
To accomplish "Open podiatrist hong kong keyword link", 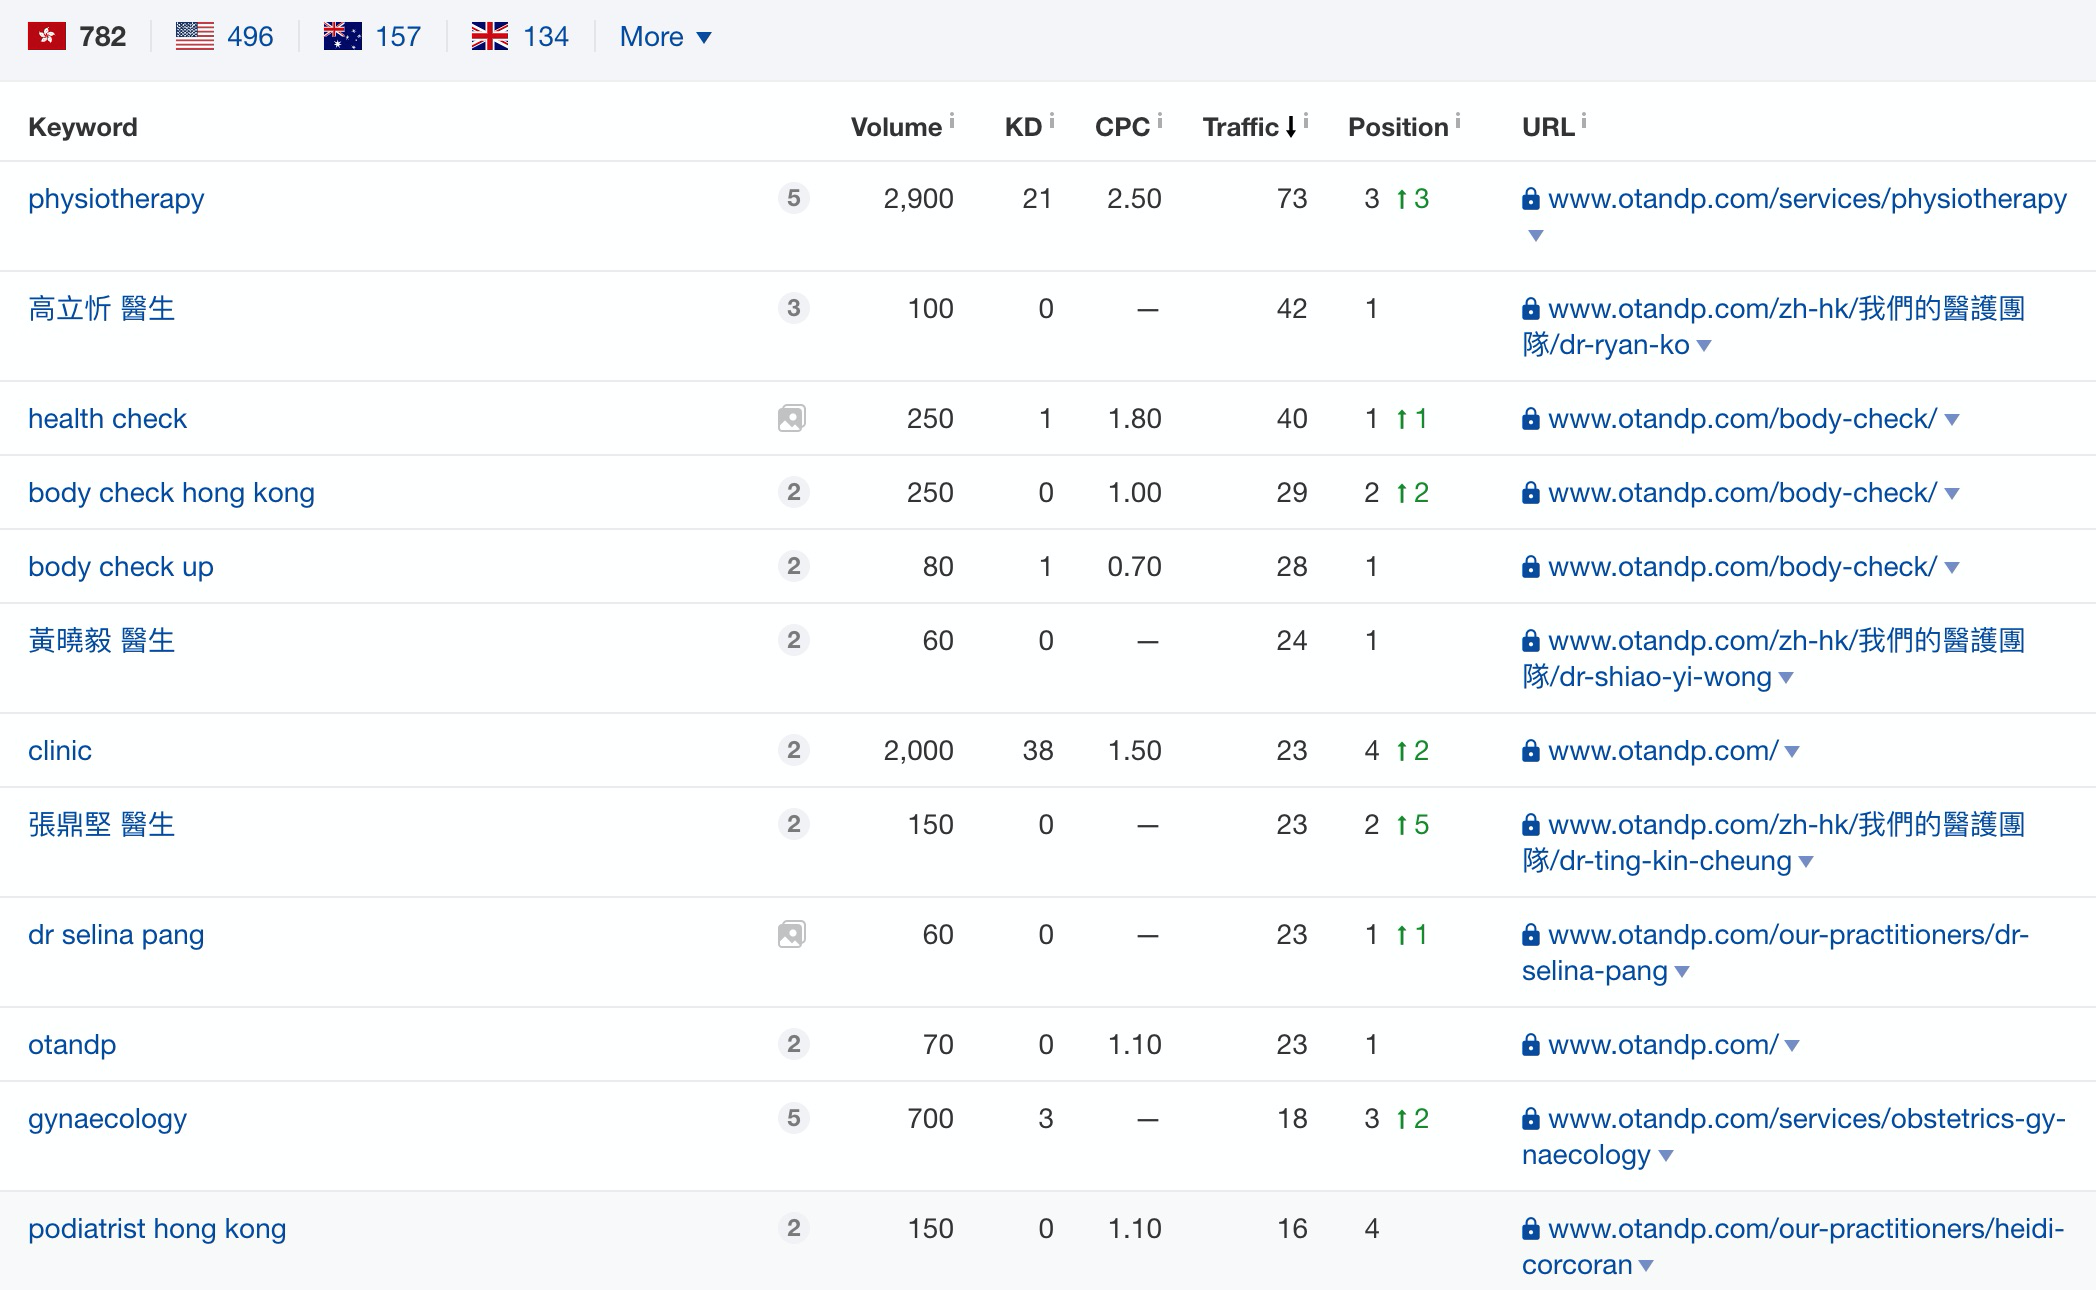I will [x=157, y=1229].
